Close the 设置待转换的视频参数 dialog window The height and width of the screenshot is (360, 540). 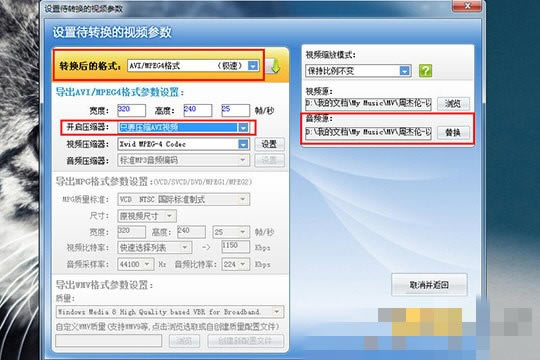(467, 6)
